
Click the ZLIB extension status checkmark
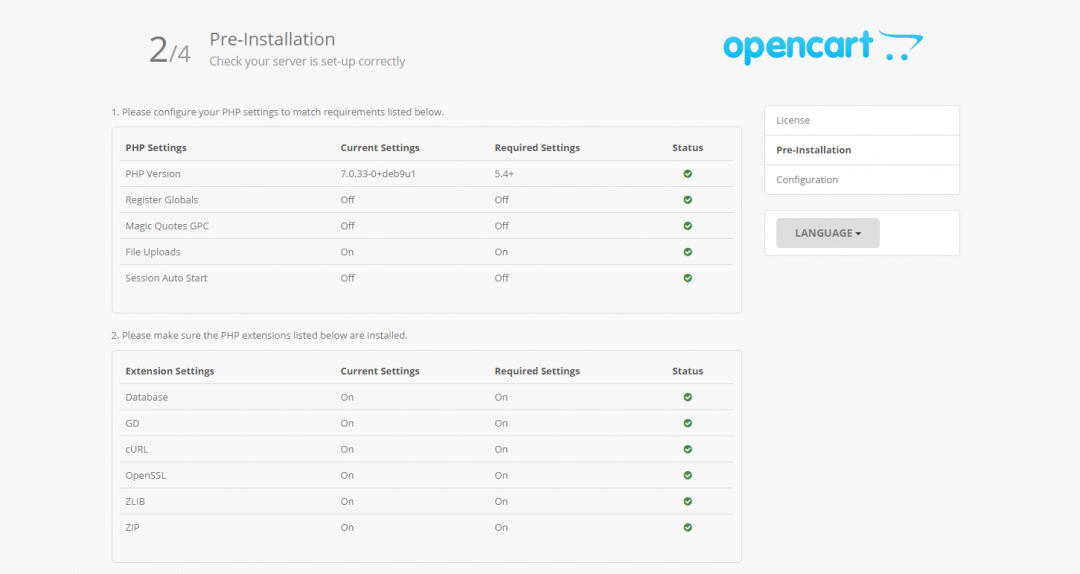(x=687, y=502)
